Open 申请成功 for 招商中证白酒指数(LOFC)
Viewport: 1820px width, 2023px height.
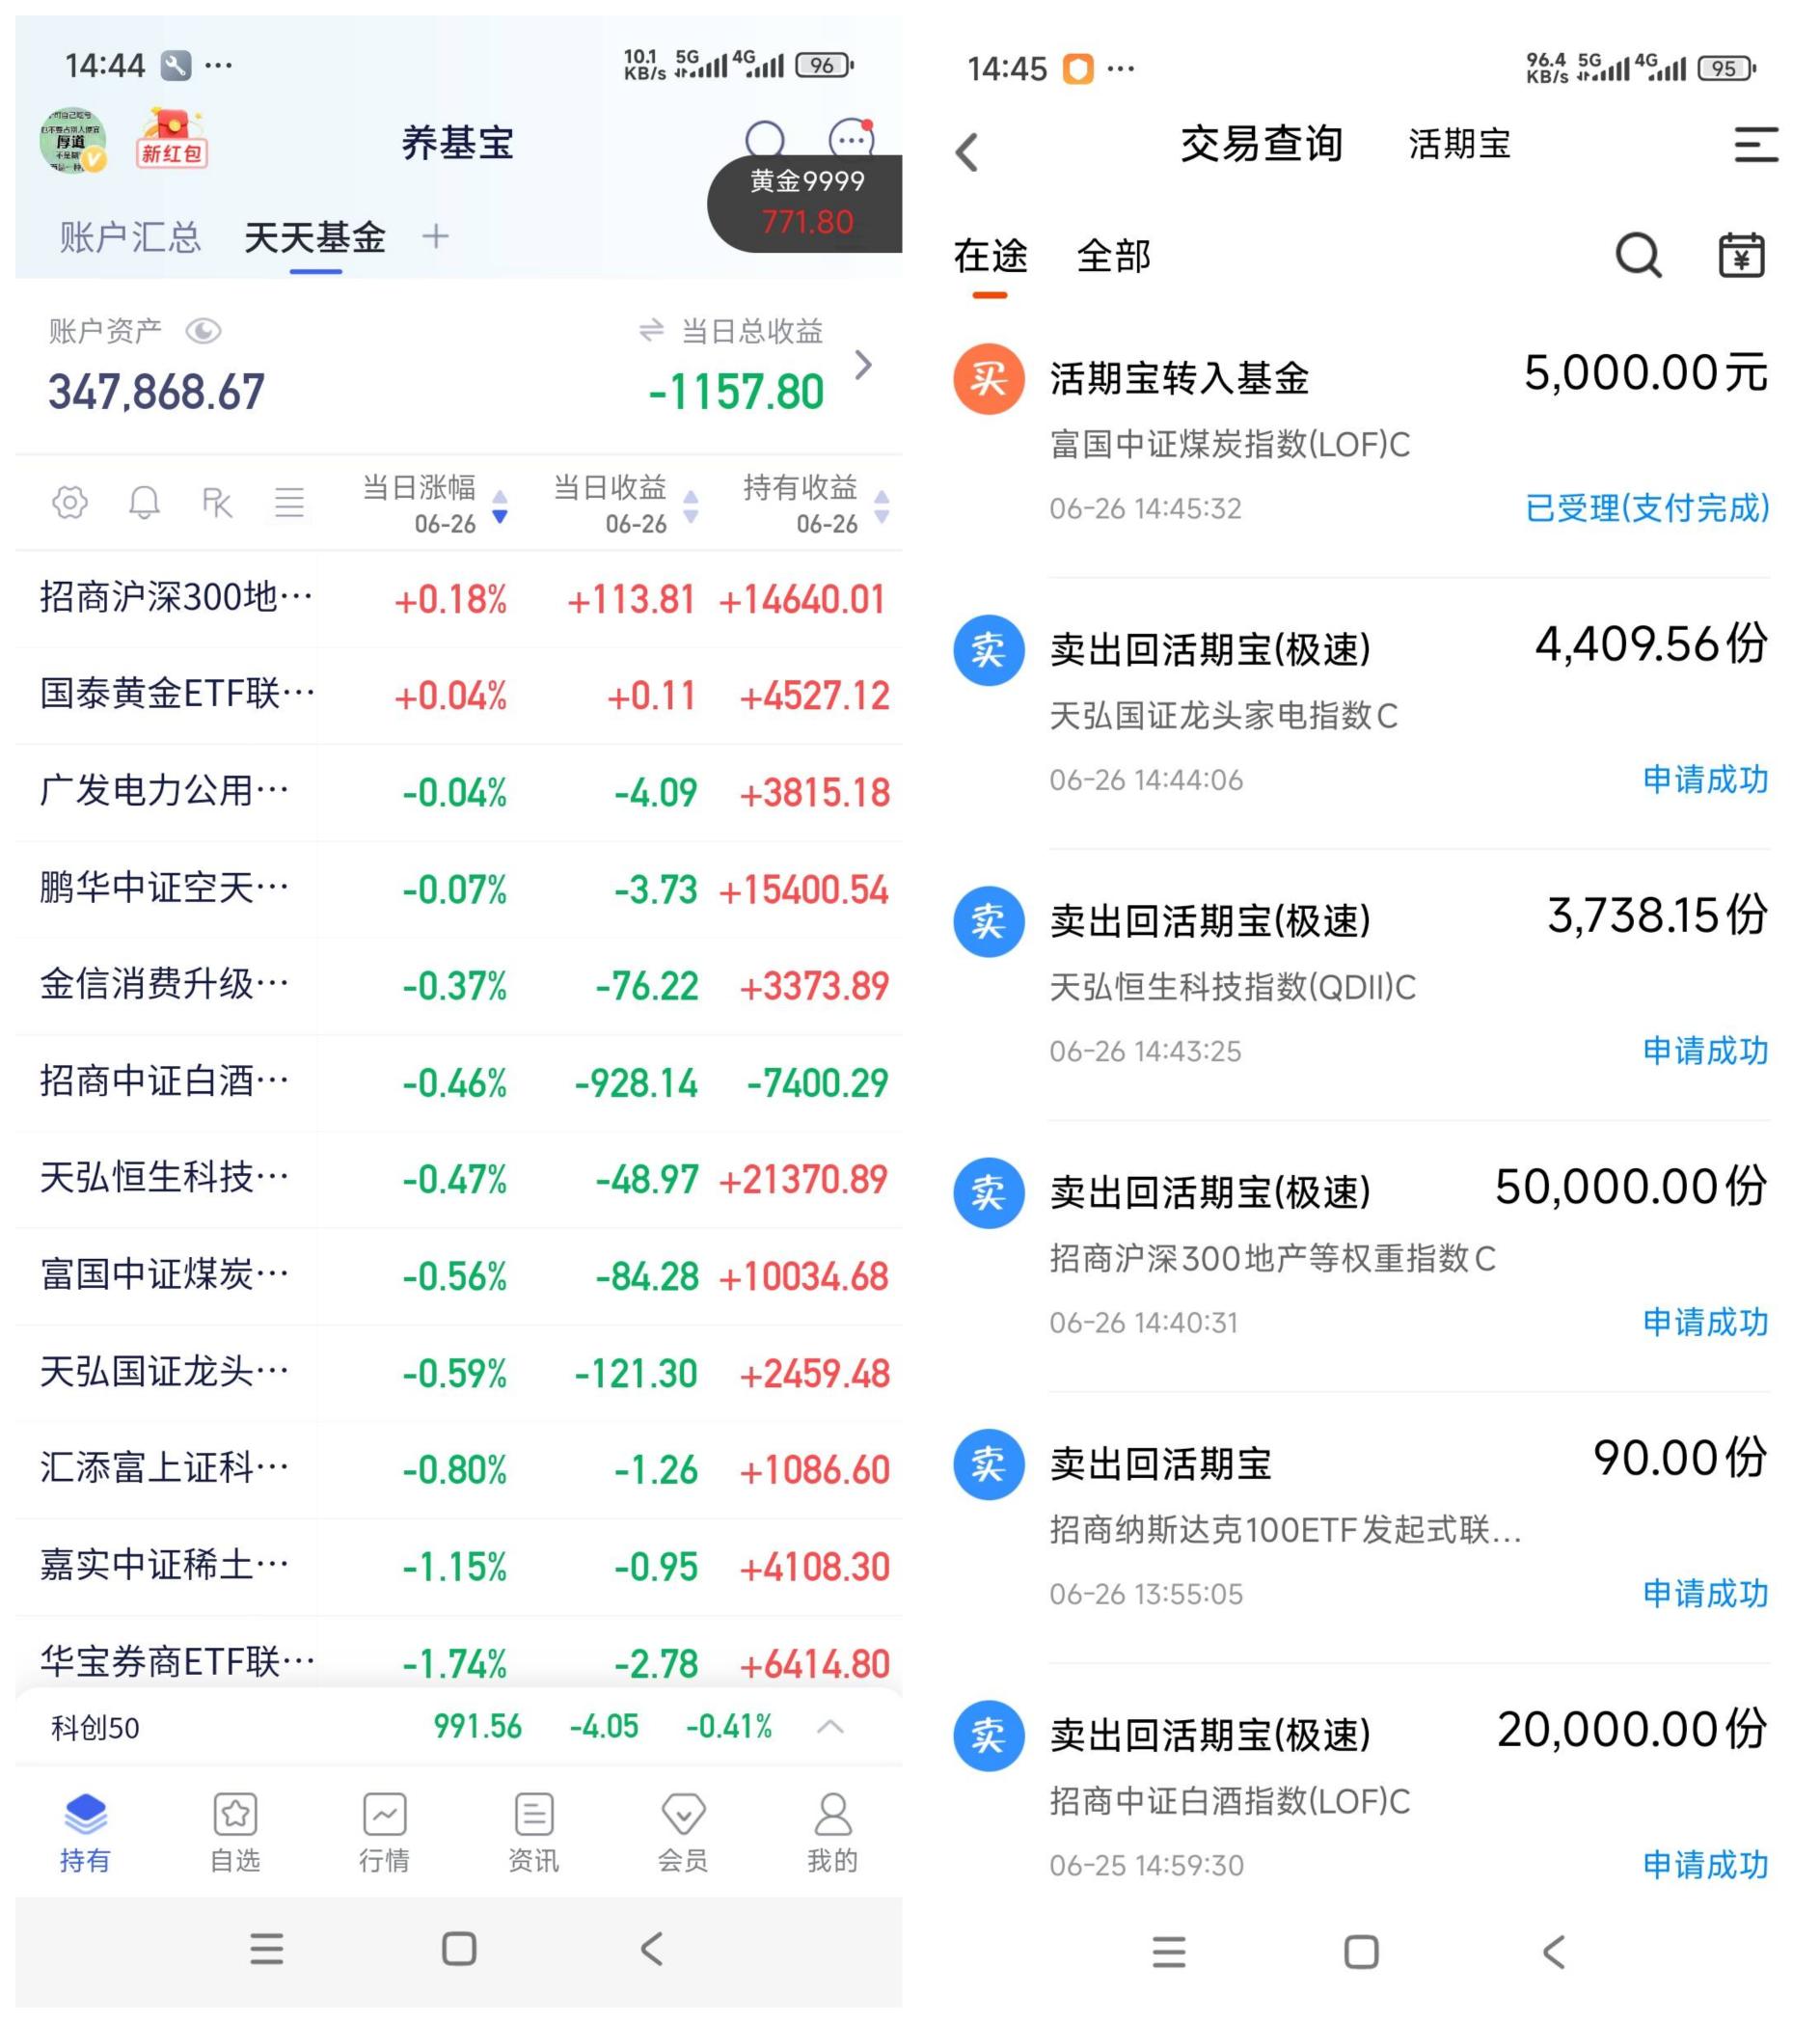[x=1705, y=1865]
